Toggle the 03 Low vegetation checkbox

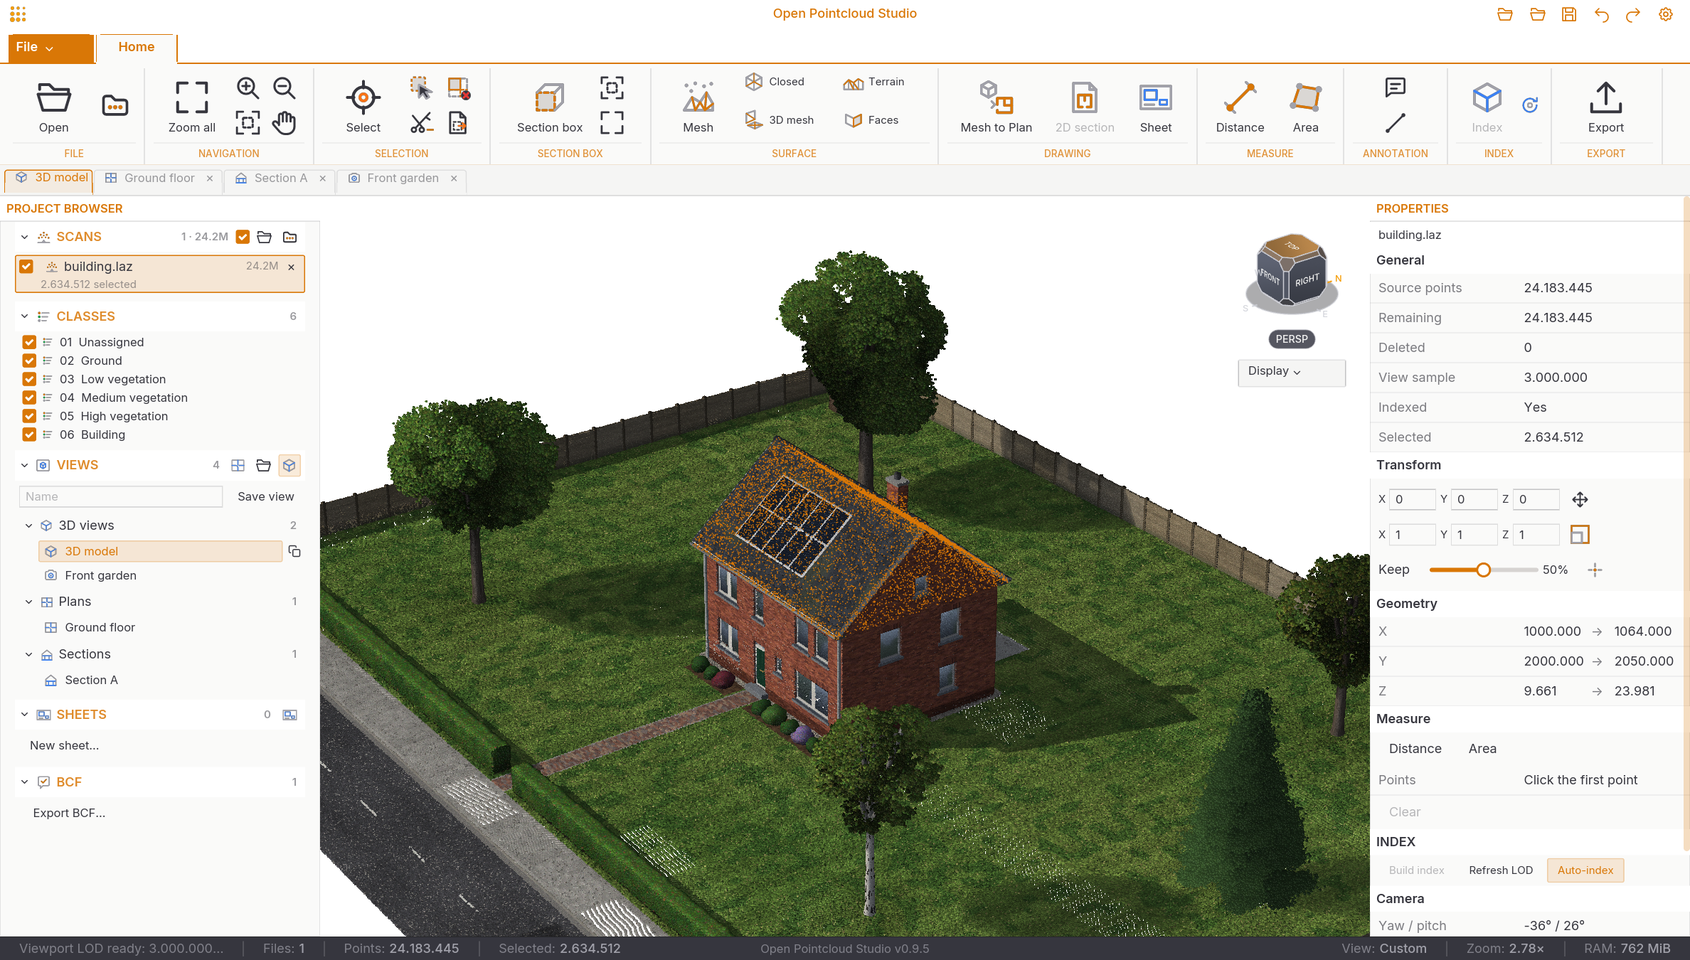(29, 379)
